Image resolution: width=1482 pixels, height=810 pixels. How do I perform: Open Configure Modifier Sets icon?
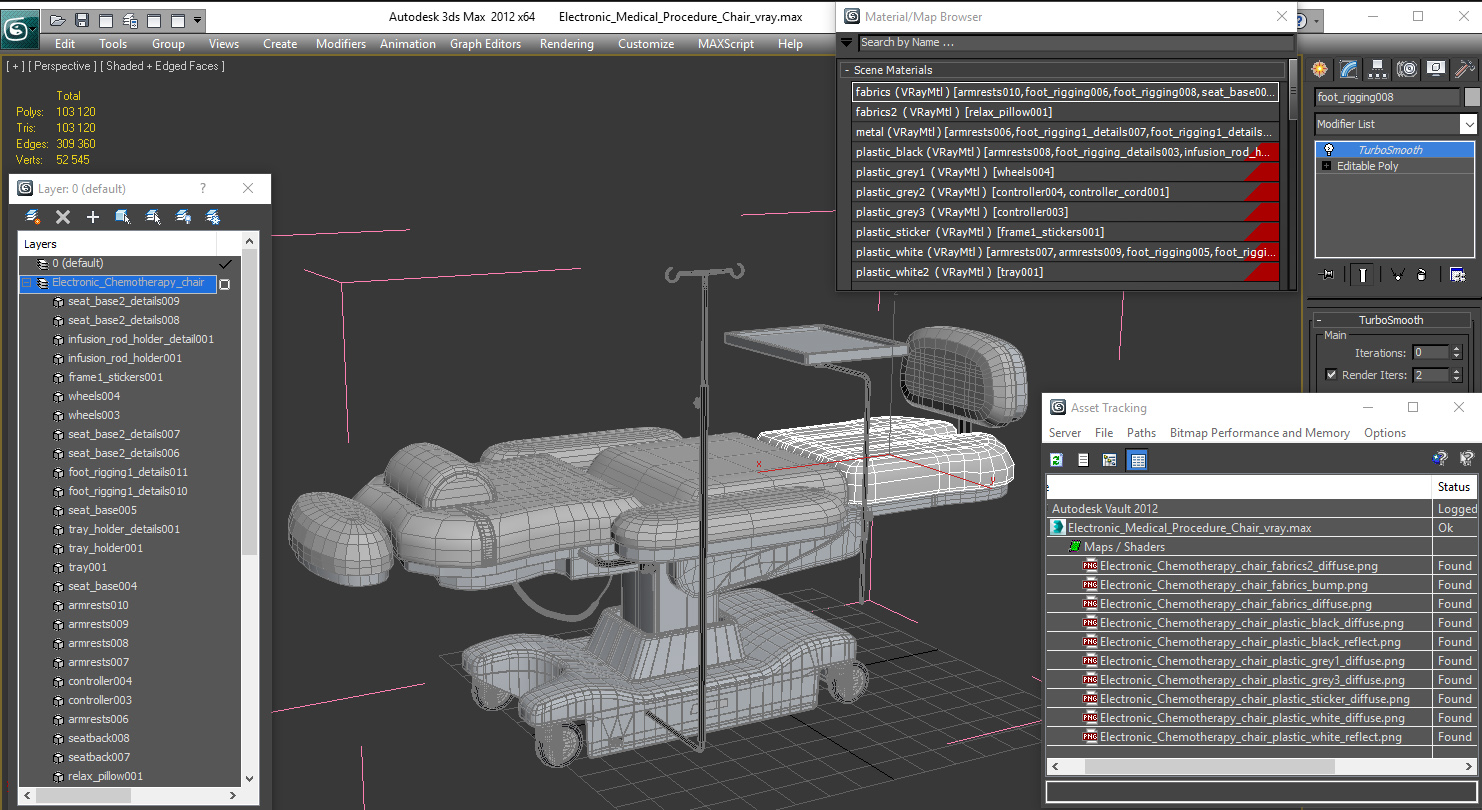pos(1457,275)
